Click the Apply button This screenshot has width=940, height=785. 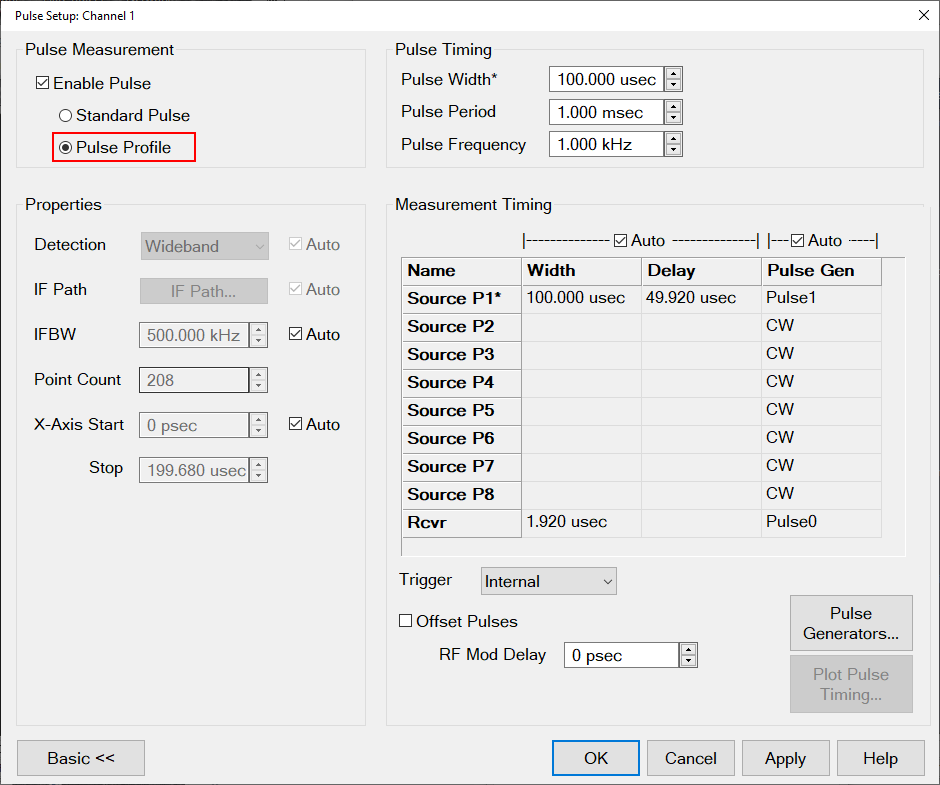pyautogui.click(x=785, y=758)
